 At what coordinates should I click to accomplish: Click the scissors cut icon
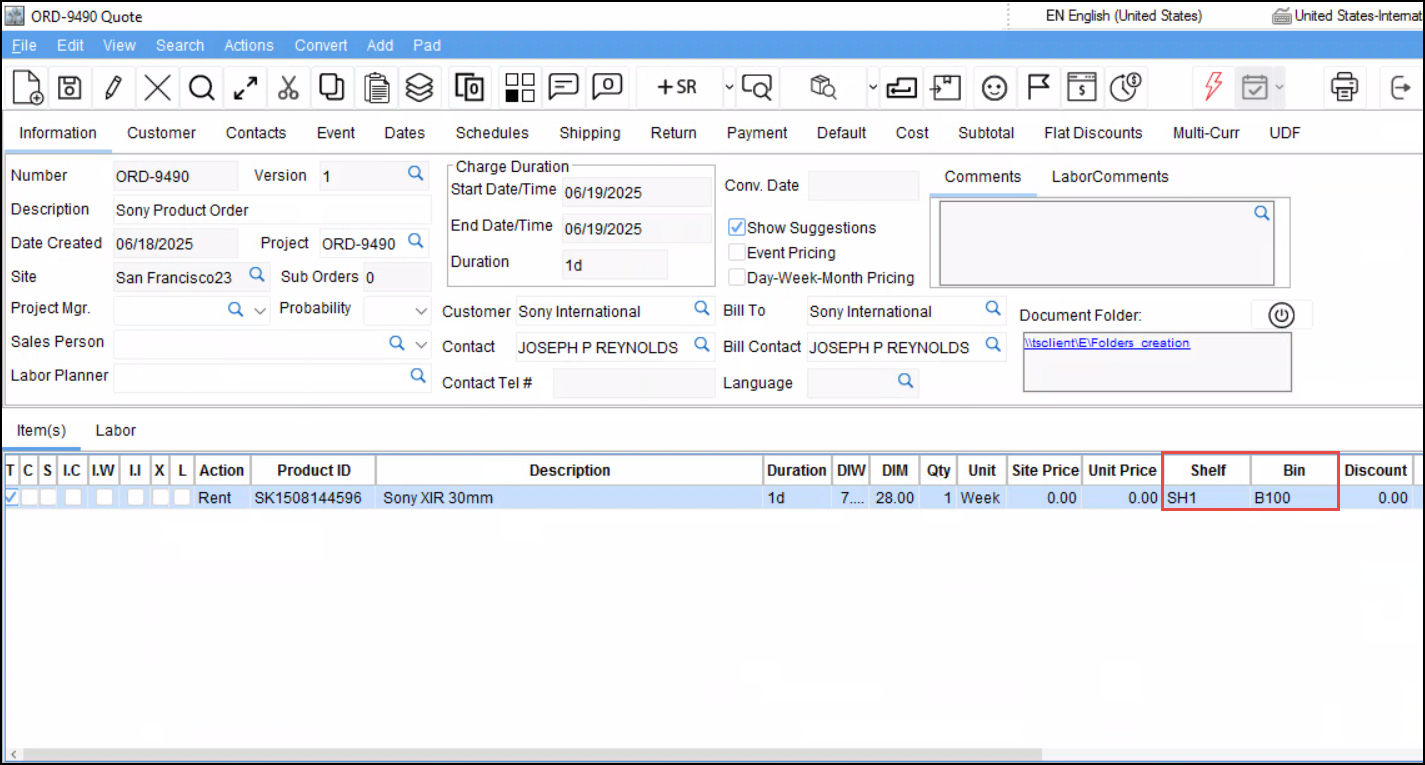tap(288, 88)
